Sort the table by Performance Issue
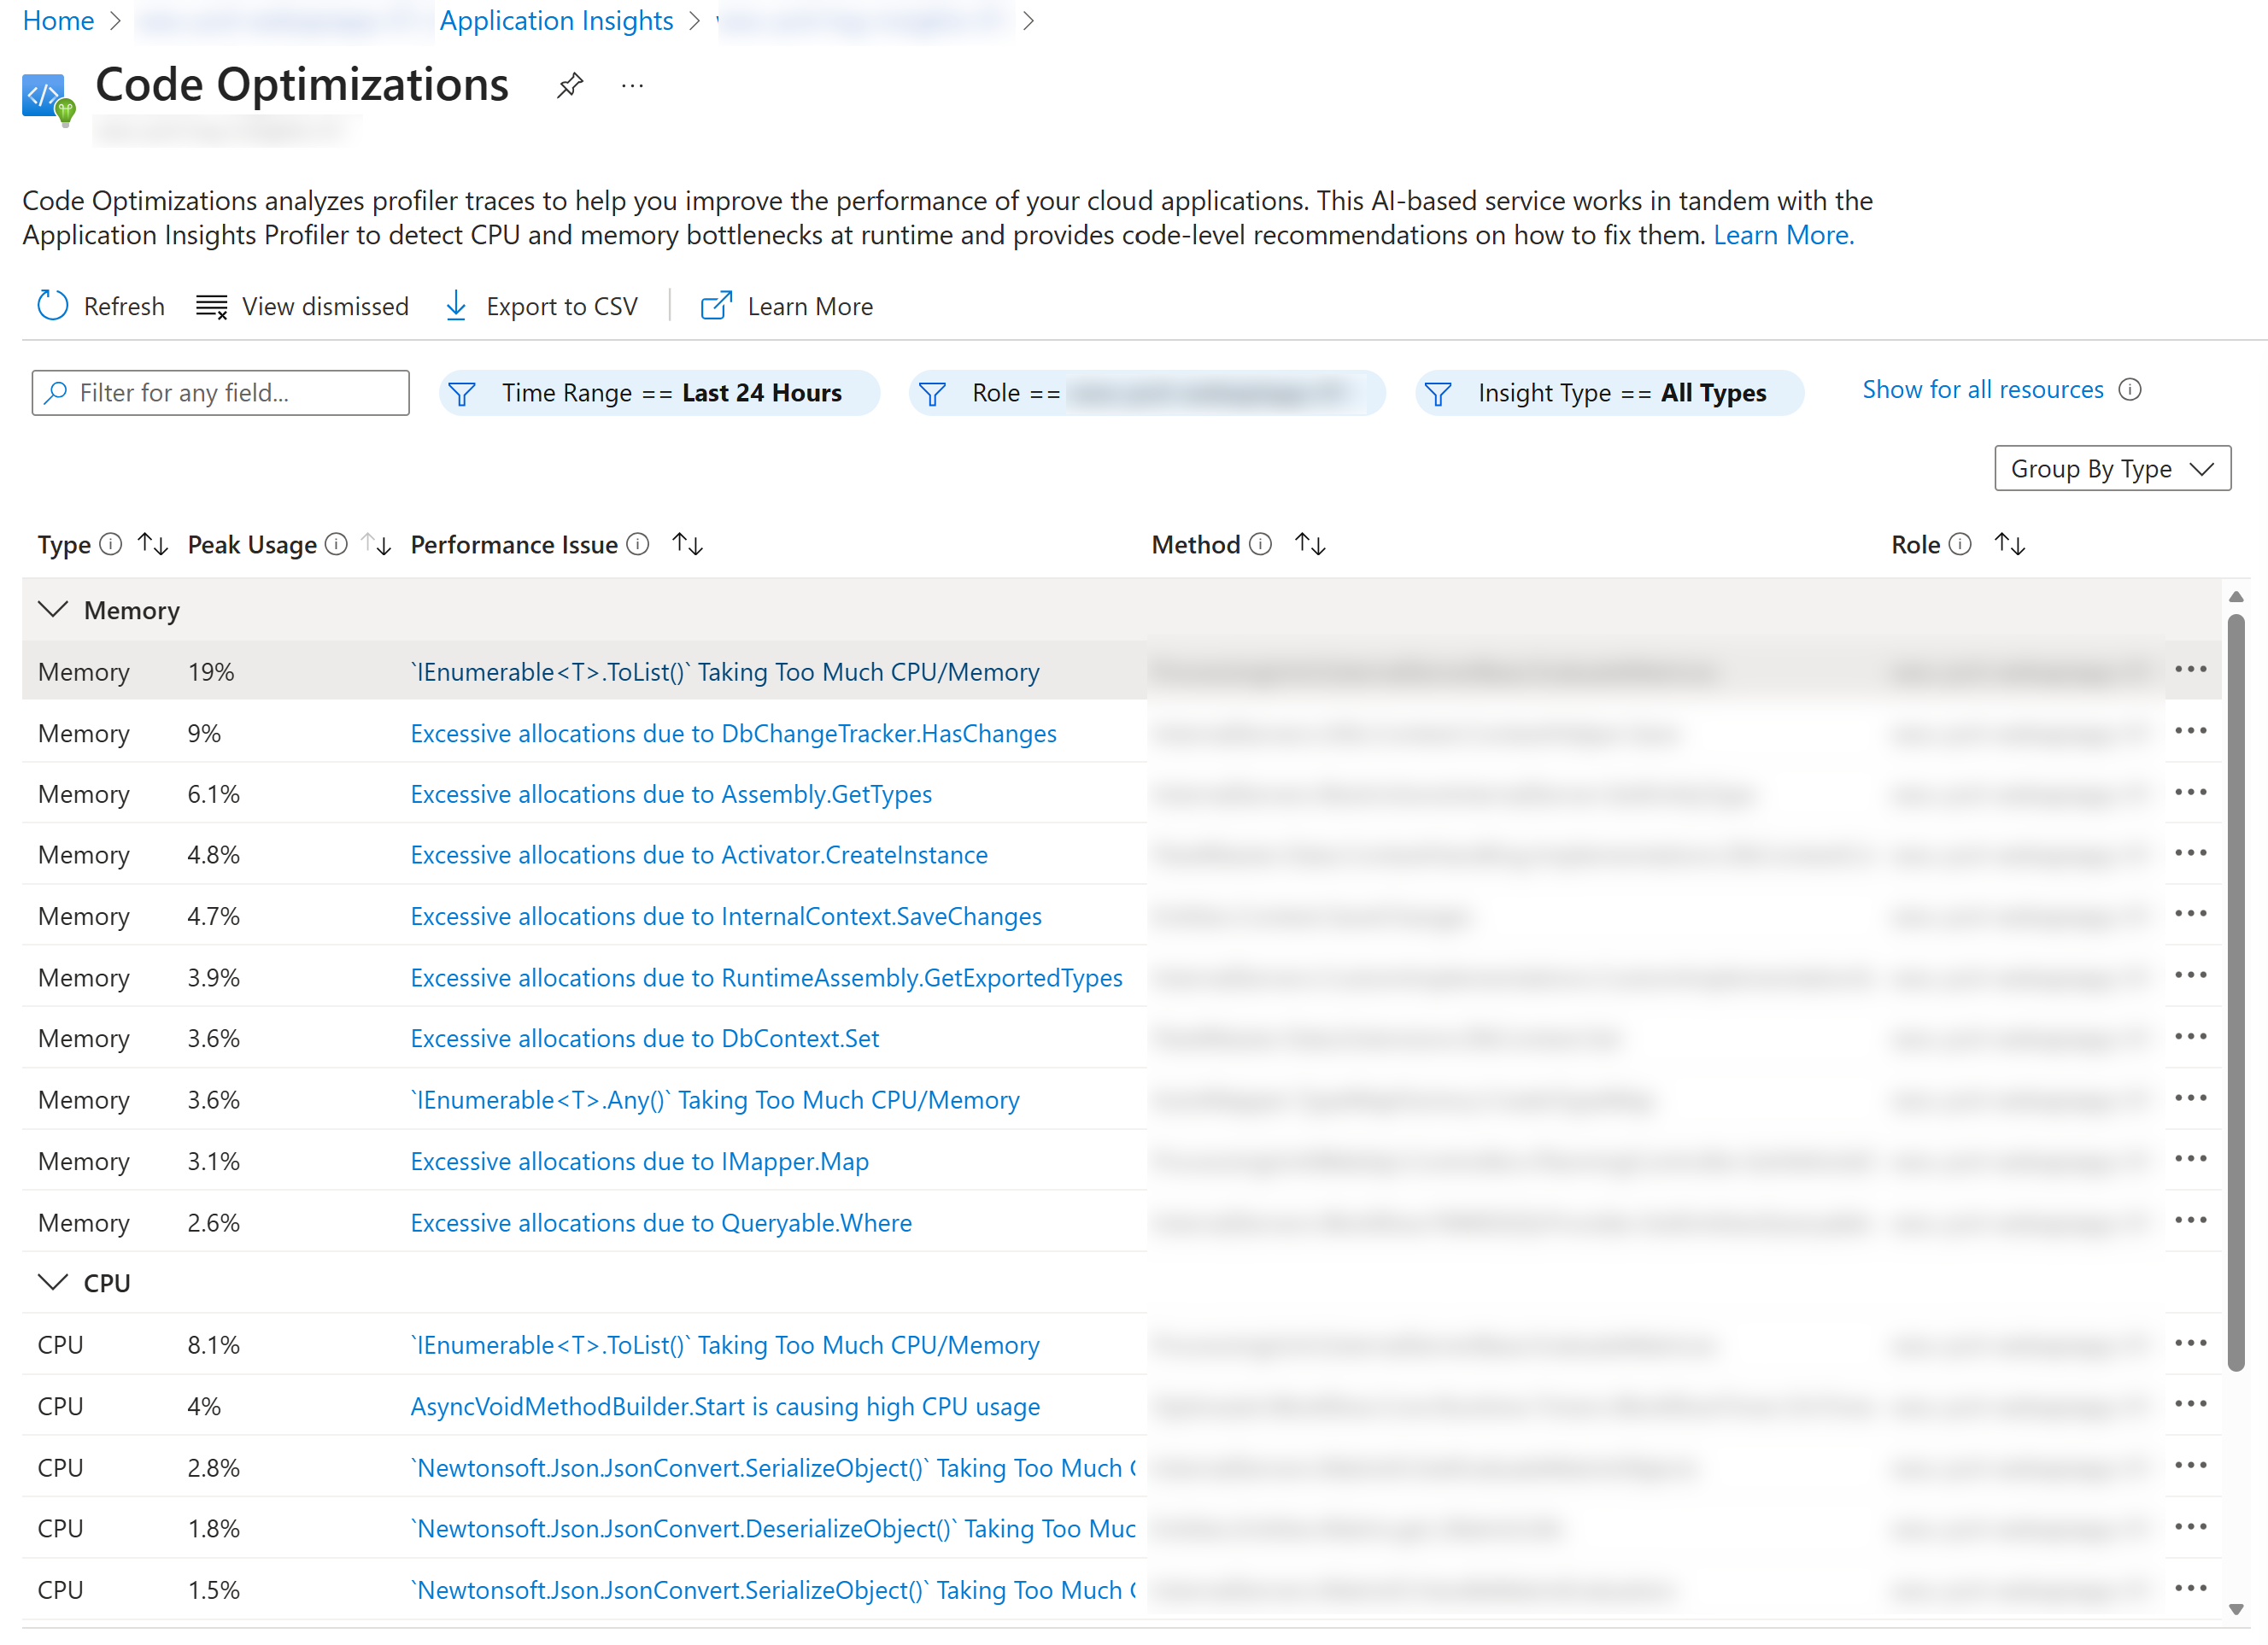Image resolution: width=2268 pixels, height=1645 pixels. click(x=688, y=544)
